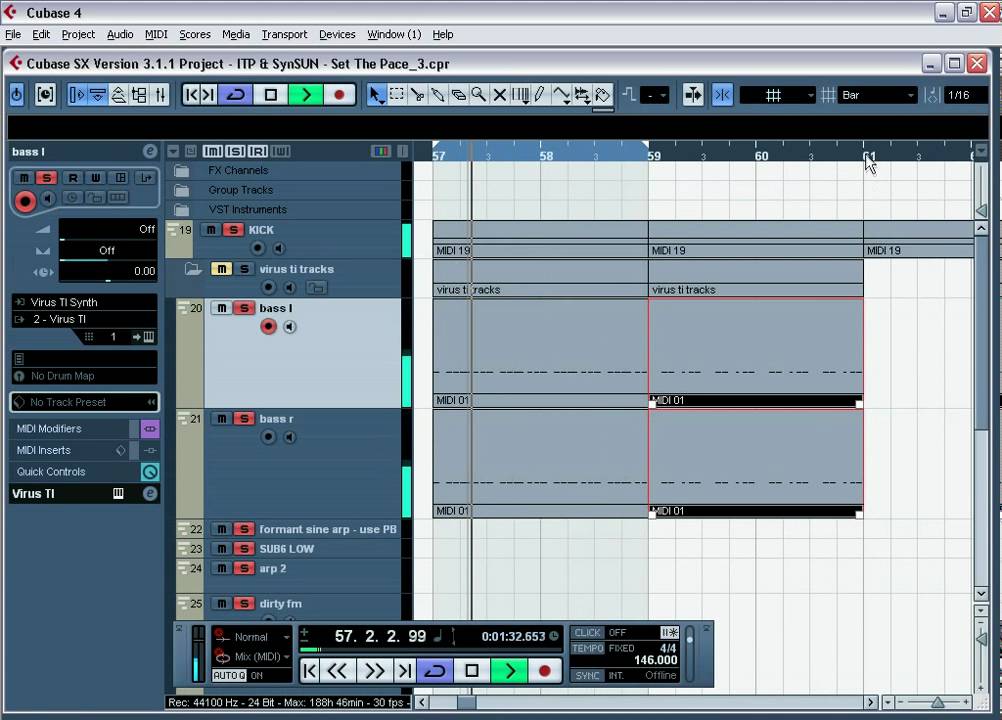Viewport: 1002px width, 720px height.
Task: Open the File menu
Action: pos(13,34)
